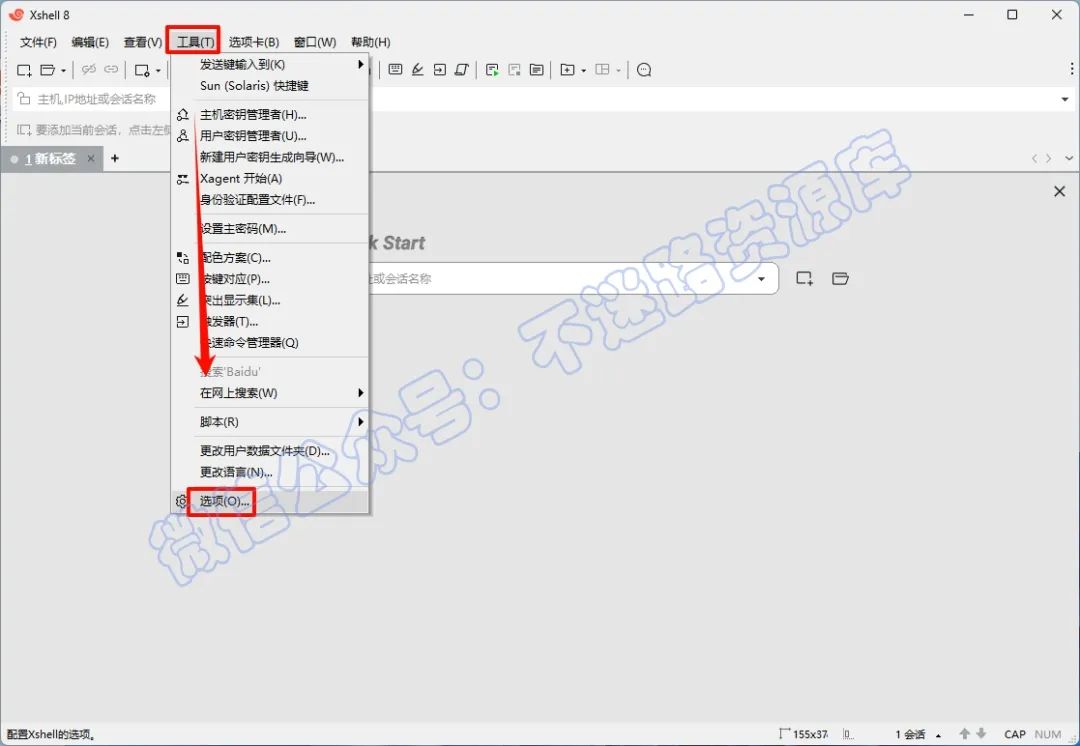Image resolution: width=1080 pixels, height=746 pixels.
Task: Choose 更改用户数据文件夹(D)... menu item
Action: tap(270, 451)
